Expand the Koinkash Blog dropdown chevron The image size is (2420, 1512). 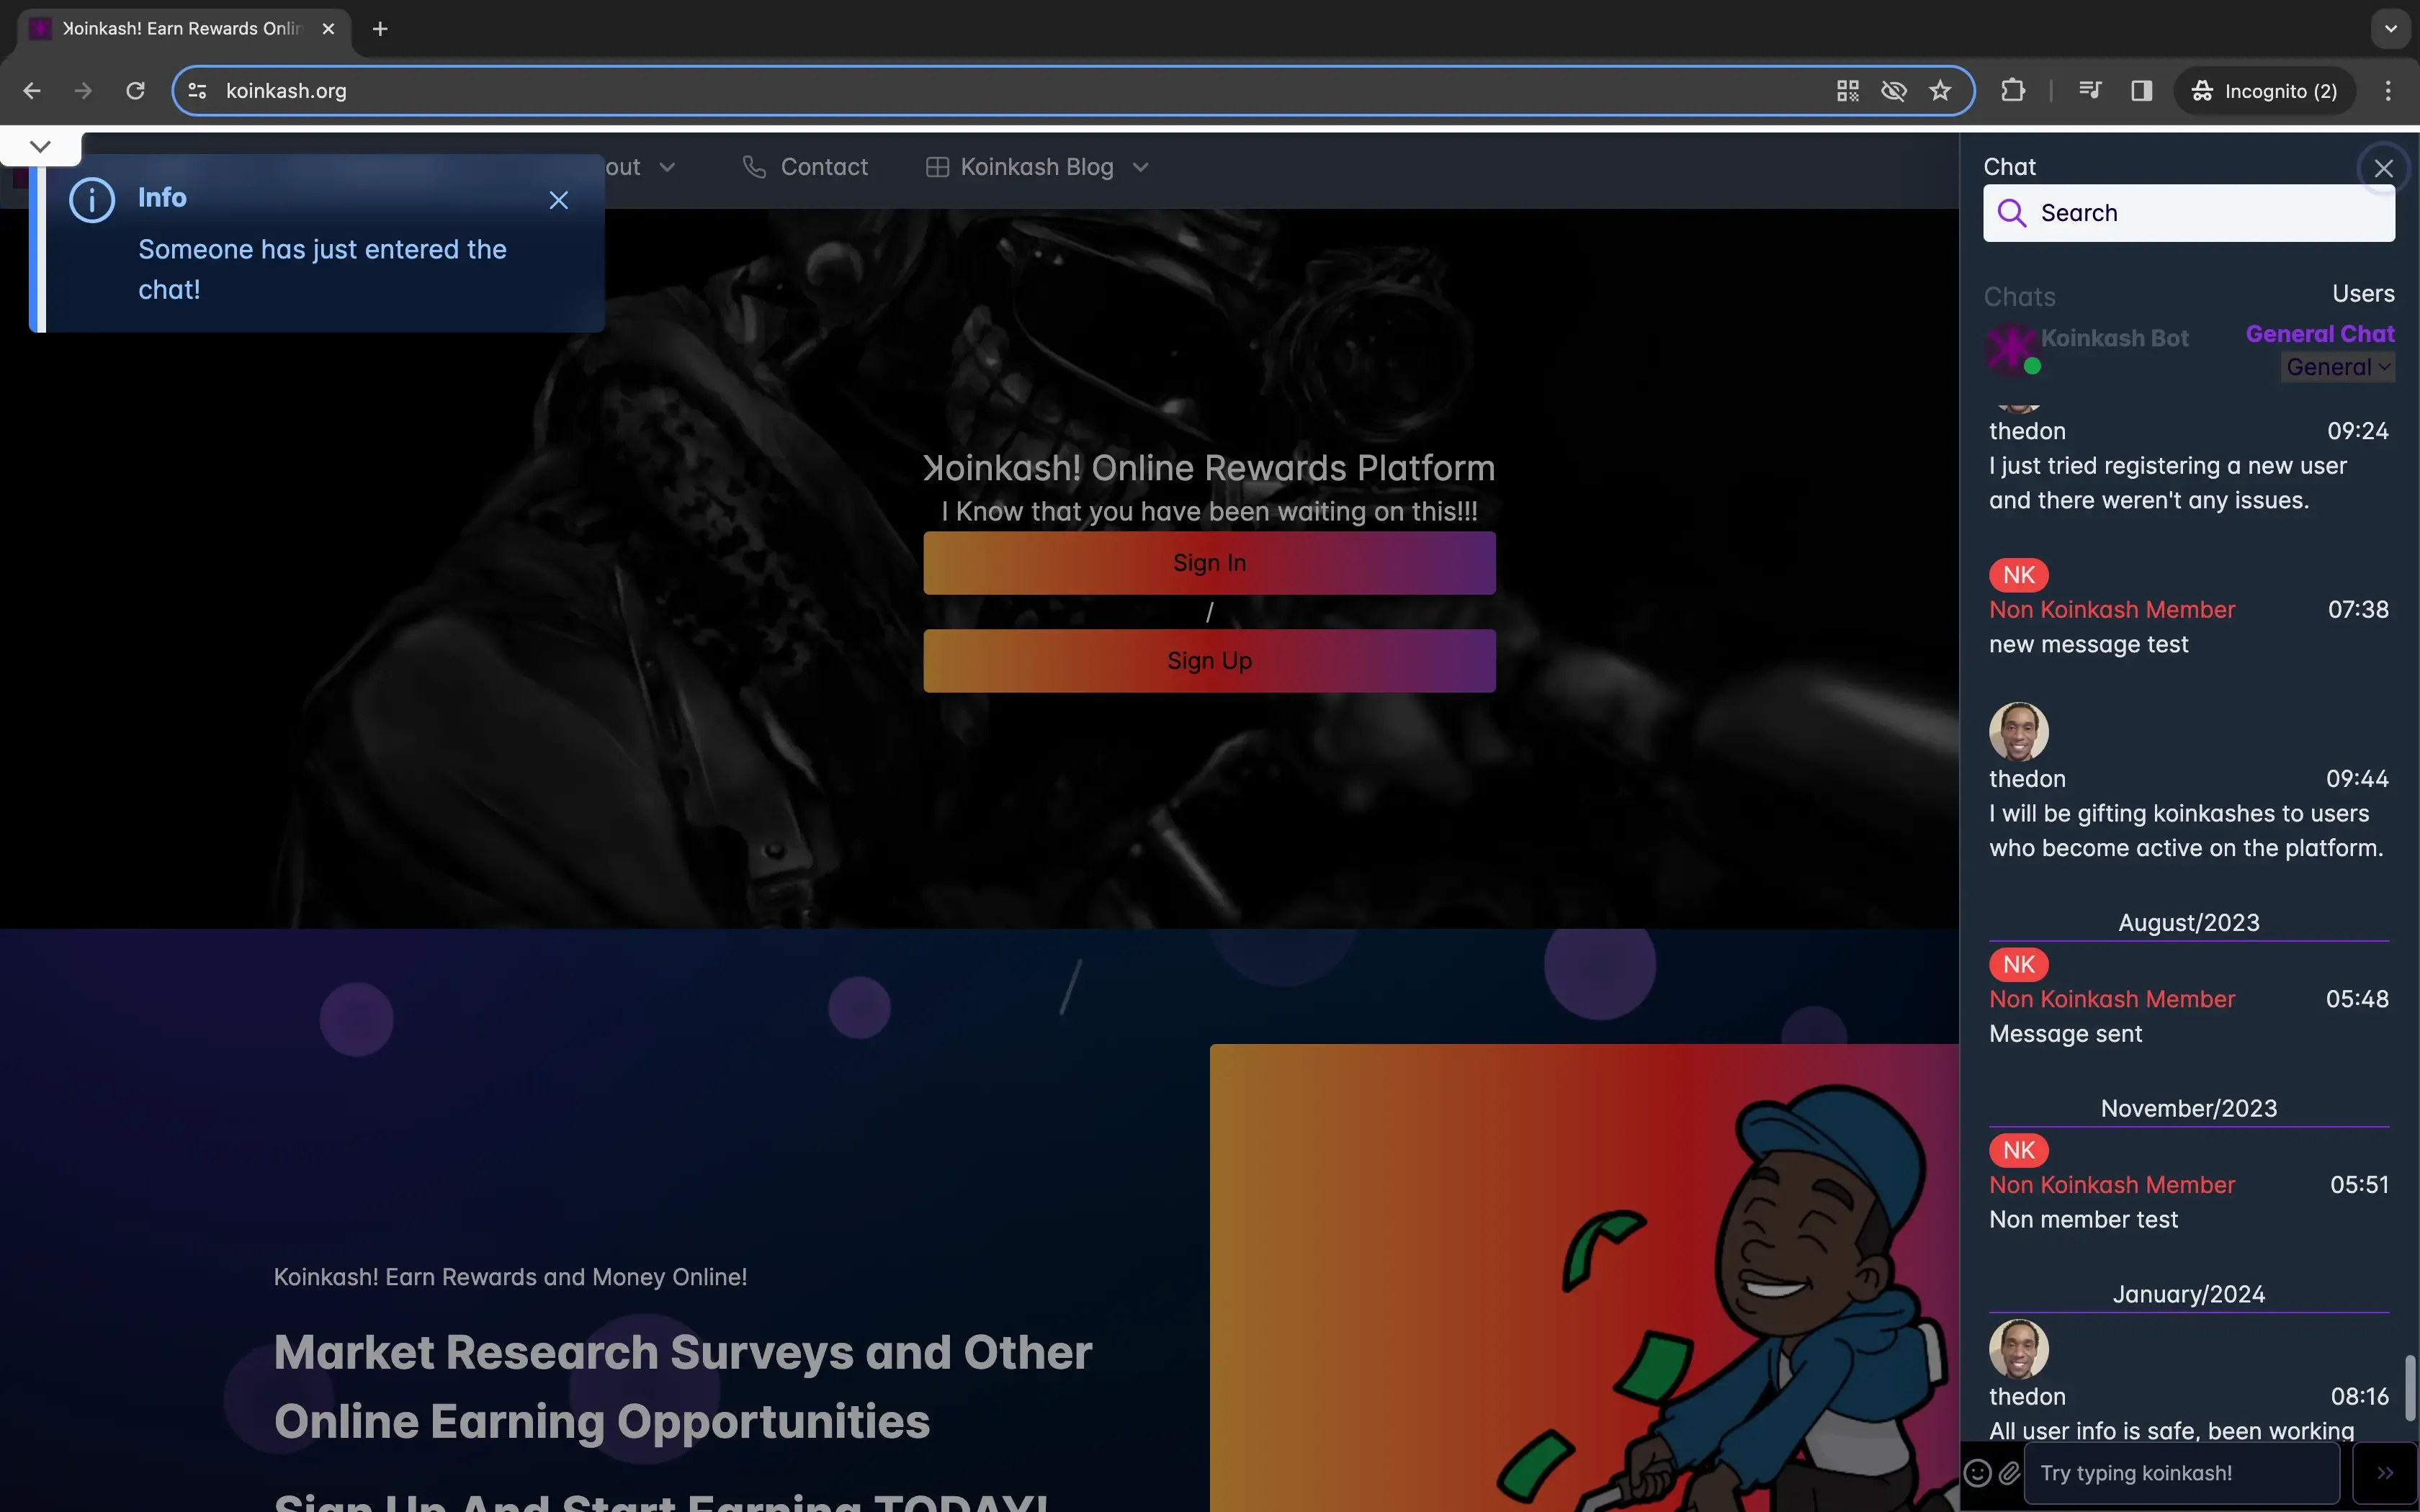1140,167
